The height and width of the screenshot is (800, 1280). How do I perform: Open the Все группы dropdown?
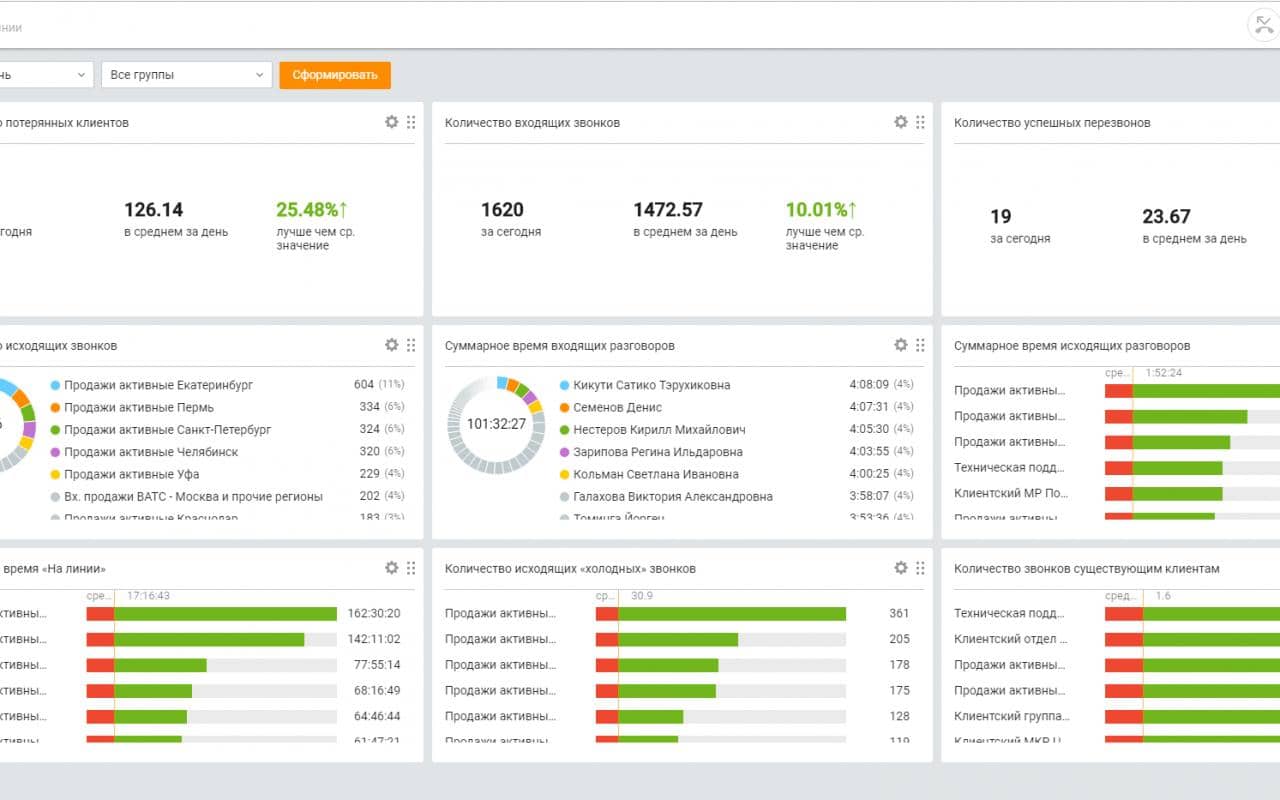click(186, 75)
